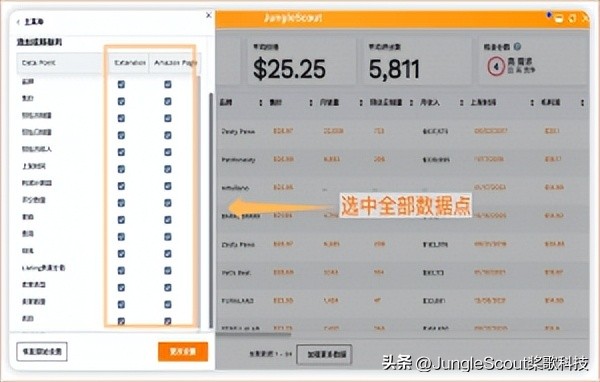
Task: Click the share icon in JungleScout title bar
Action: pos(572,18)
